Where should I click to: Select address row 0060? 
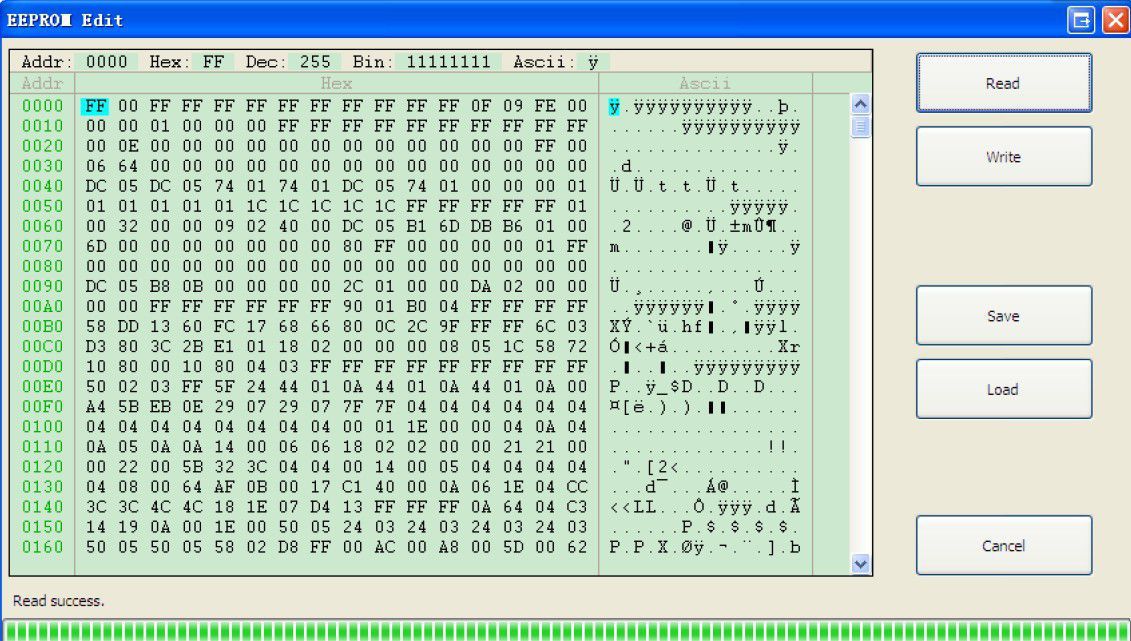click(43, 226)
